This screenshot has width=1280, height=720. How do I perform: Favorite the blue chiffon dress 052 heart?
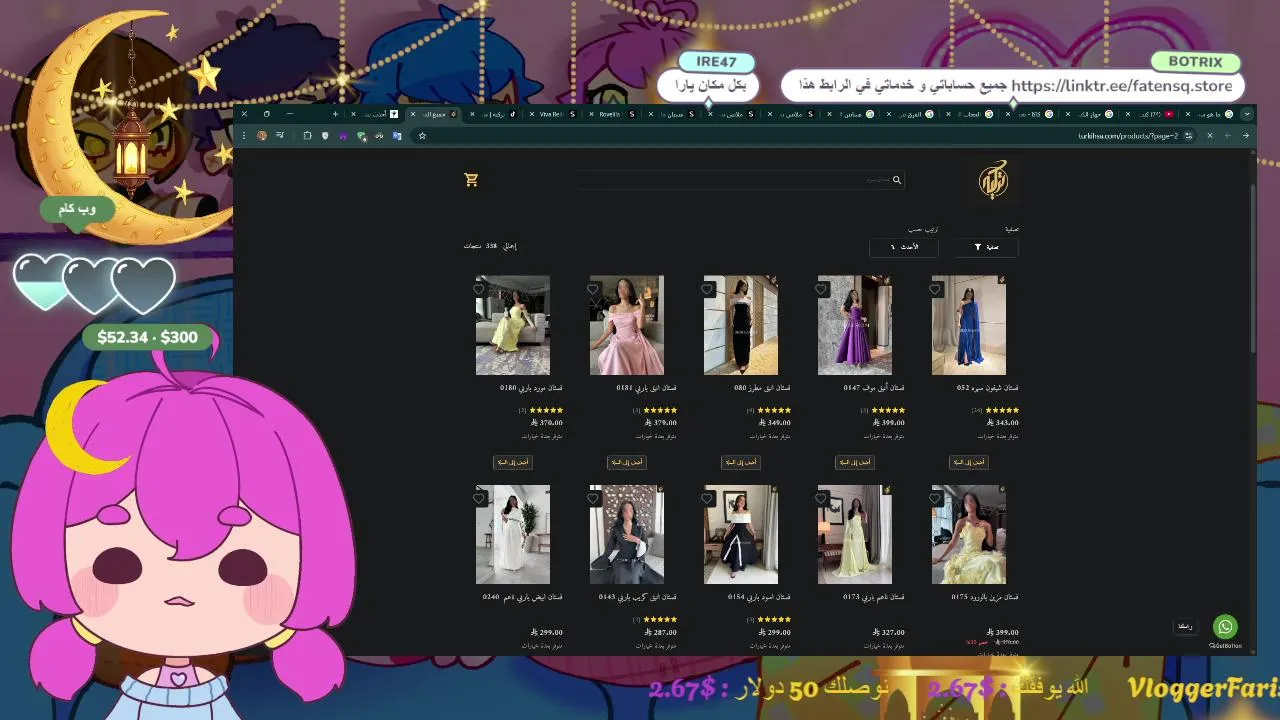[x=935, y=289]
